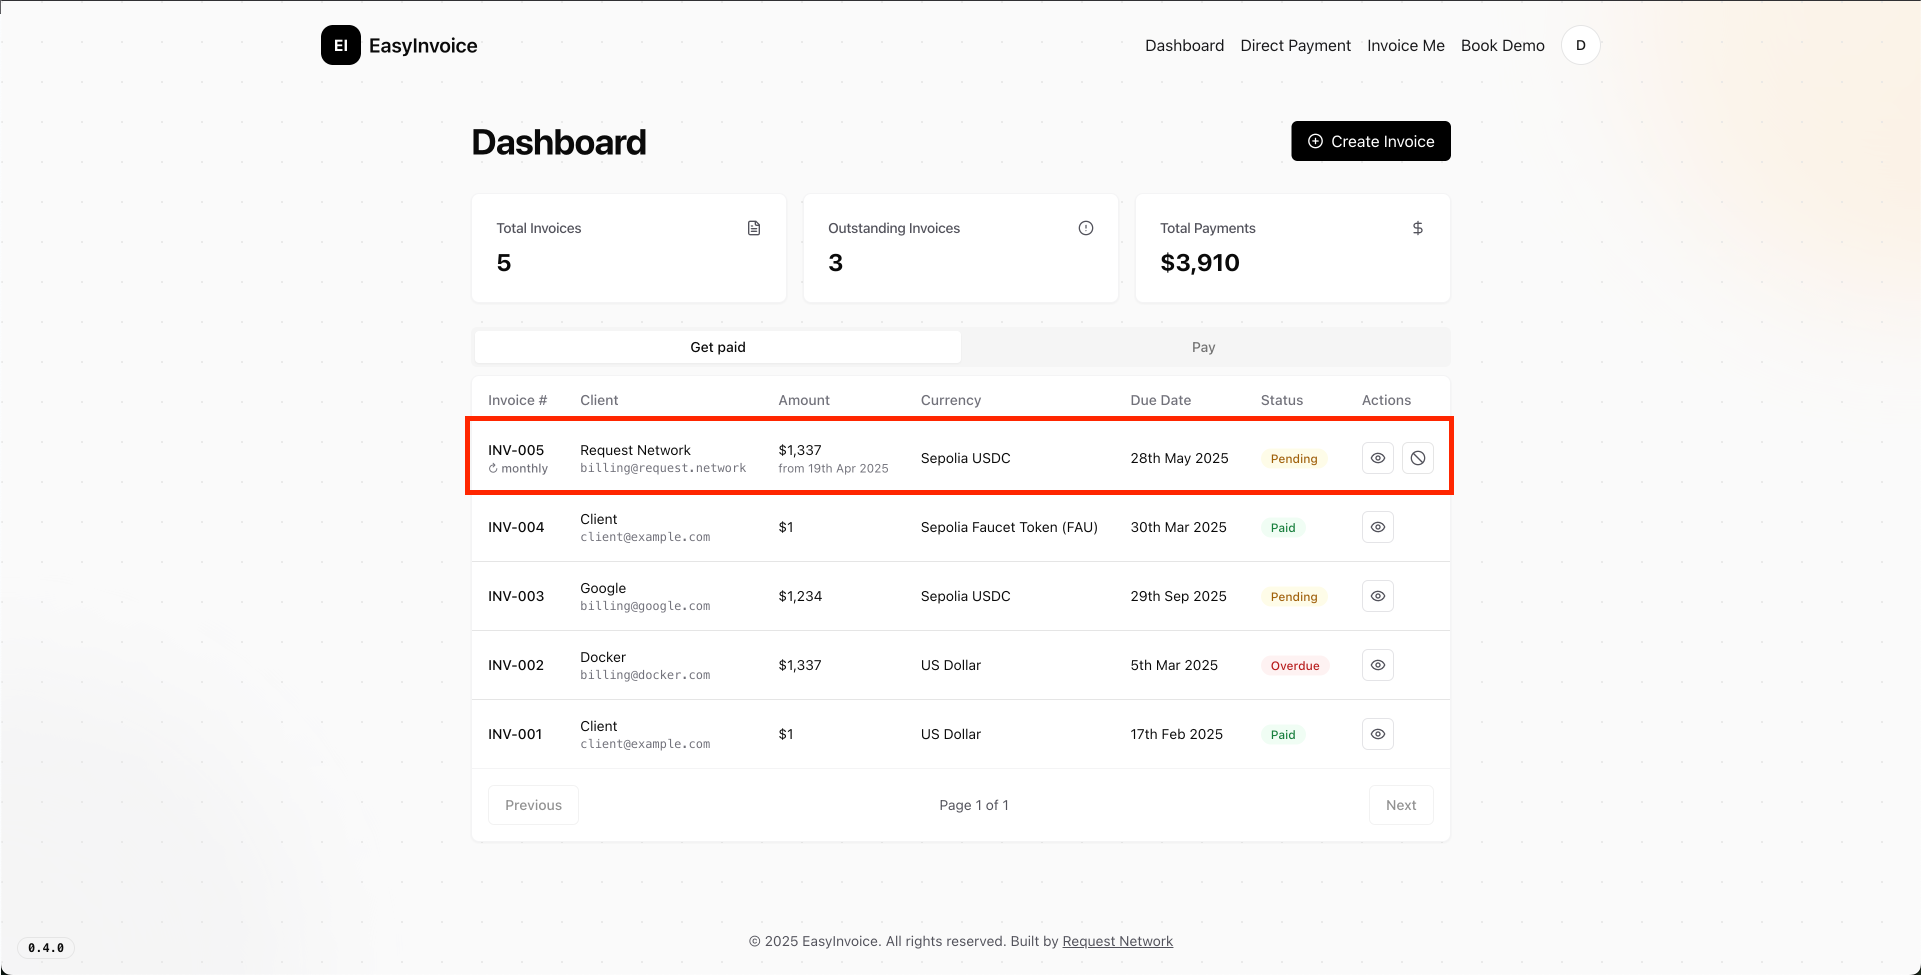This screenshot has width=1921, height=975.
Task: Open INV-001 invoice via eye icon
Action: 1377,734
